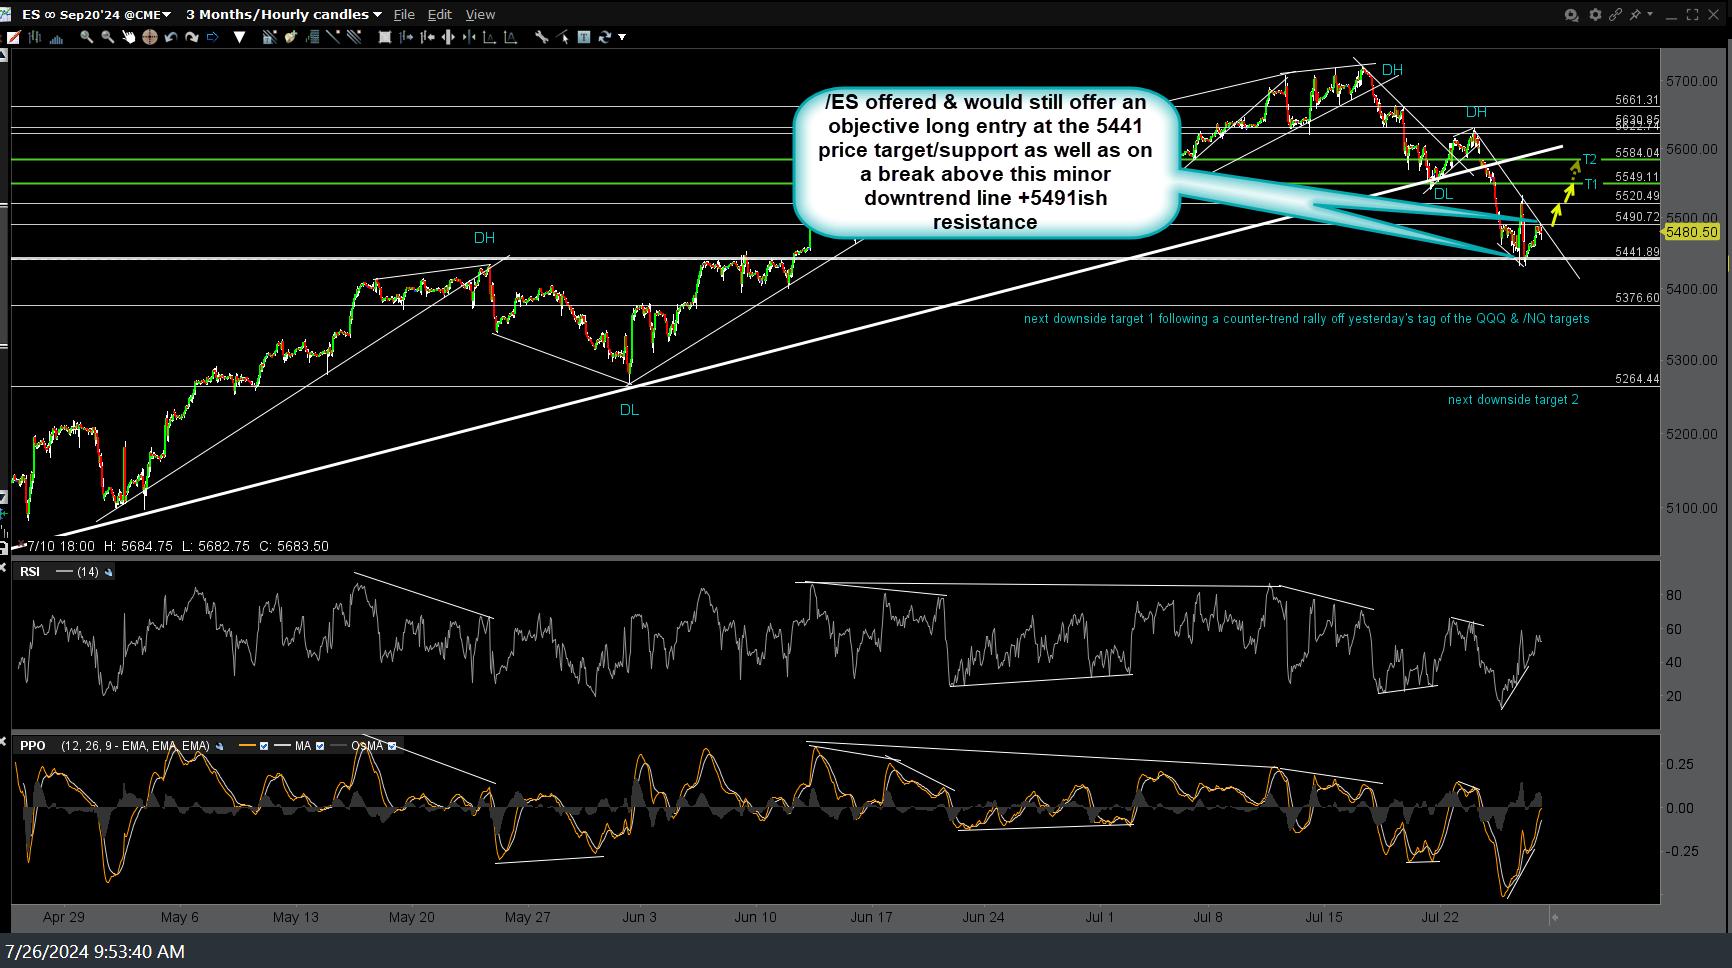
Task: Click the 5661.31 price level label
Action: [1637, 100]
